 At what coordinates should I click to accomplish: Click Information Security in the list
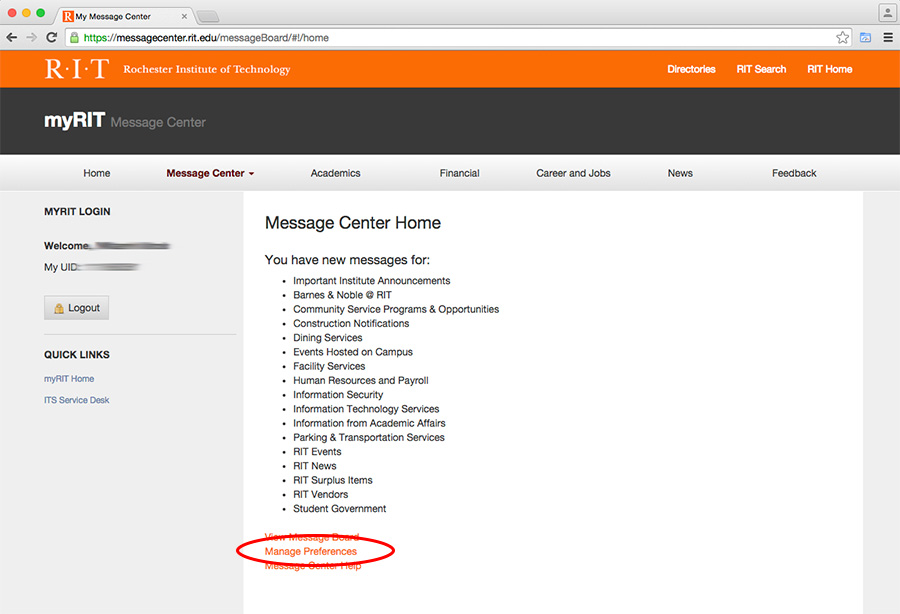point(338,395)
